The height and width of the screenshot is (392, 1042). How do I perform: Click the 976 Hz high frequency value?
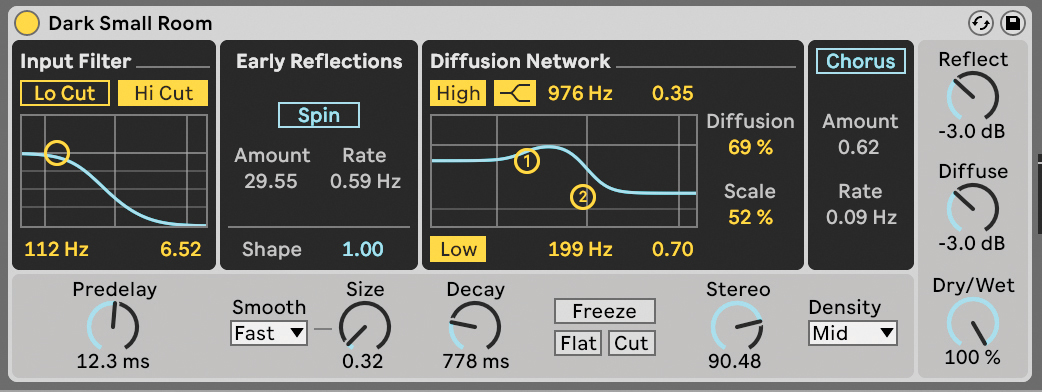click(x=579, y=94)
